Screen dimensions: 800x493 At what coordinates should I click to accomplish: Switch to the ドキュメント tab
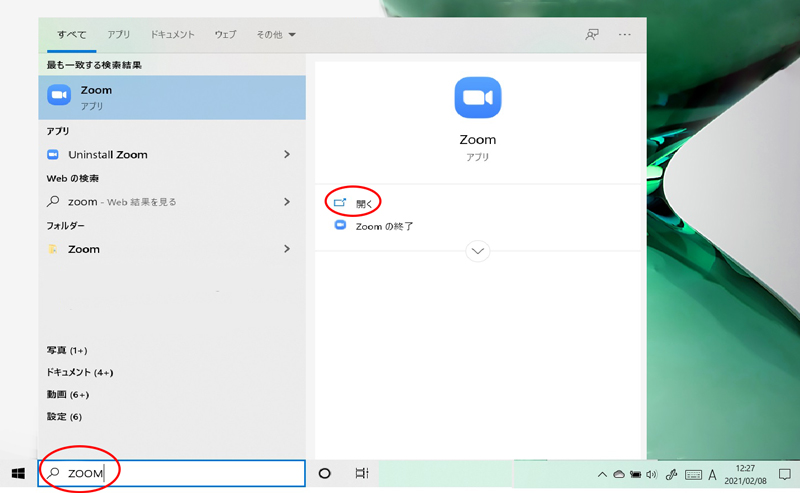click(x=172, y=34)
